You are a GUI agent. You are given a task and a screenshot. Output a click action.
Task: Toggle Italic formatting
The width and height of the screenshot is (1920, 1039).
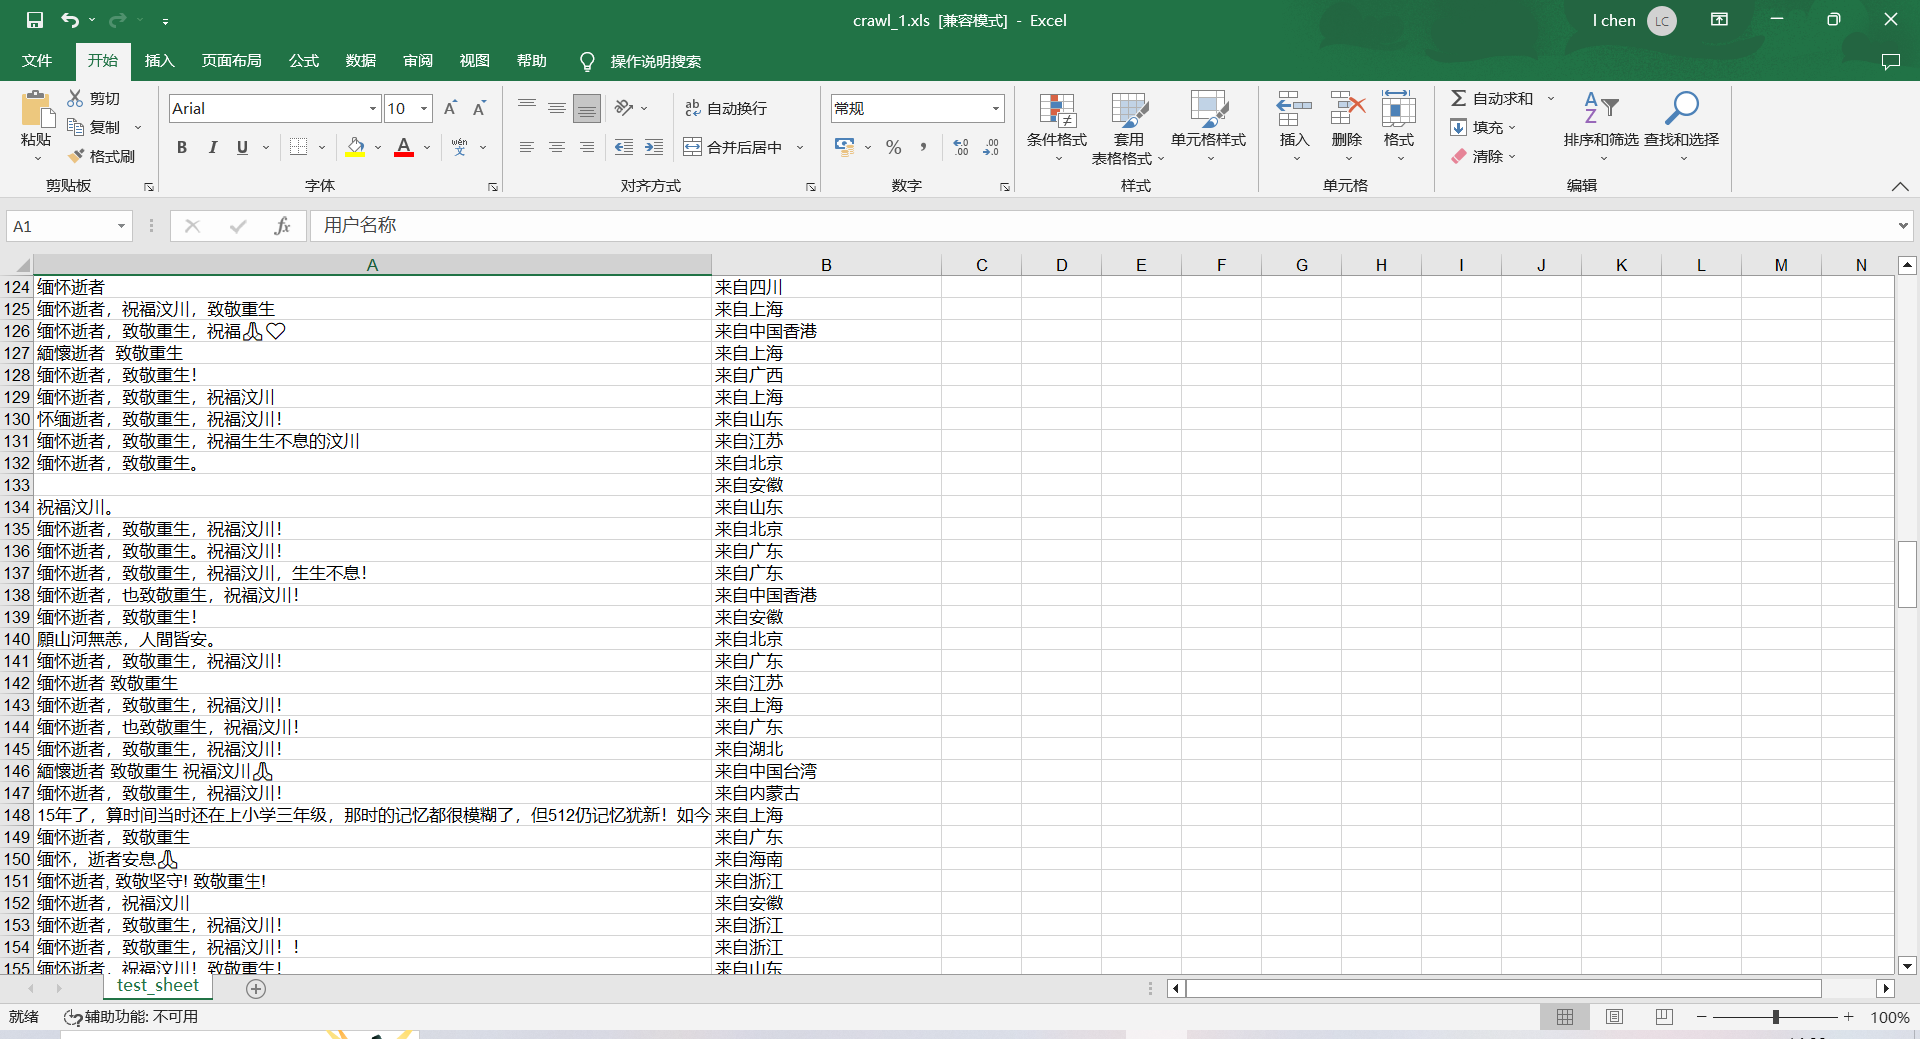pos(212,147)
